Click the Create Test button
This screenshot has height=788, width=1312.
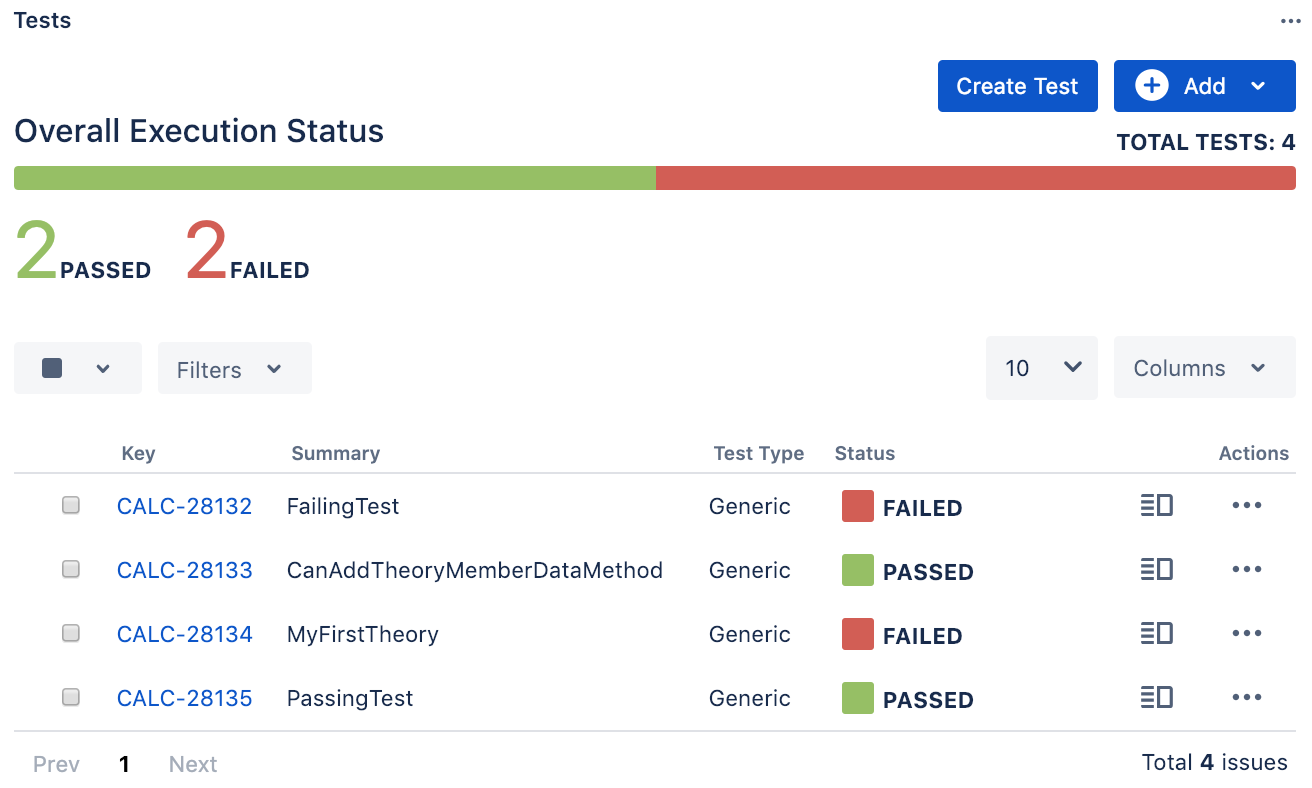point(1018,86)
